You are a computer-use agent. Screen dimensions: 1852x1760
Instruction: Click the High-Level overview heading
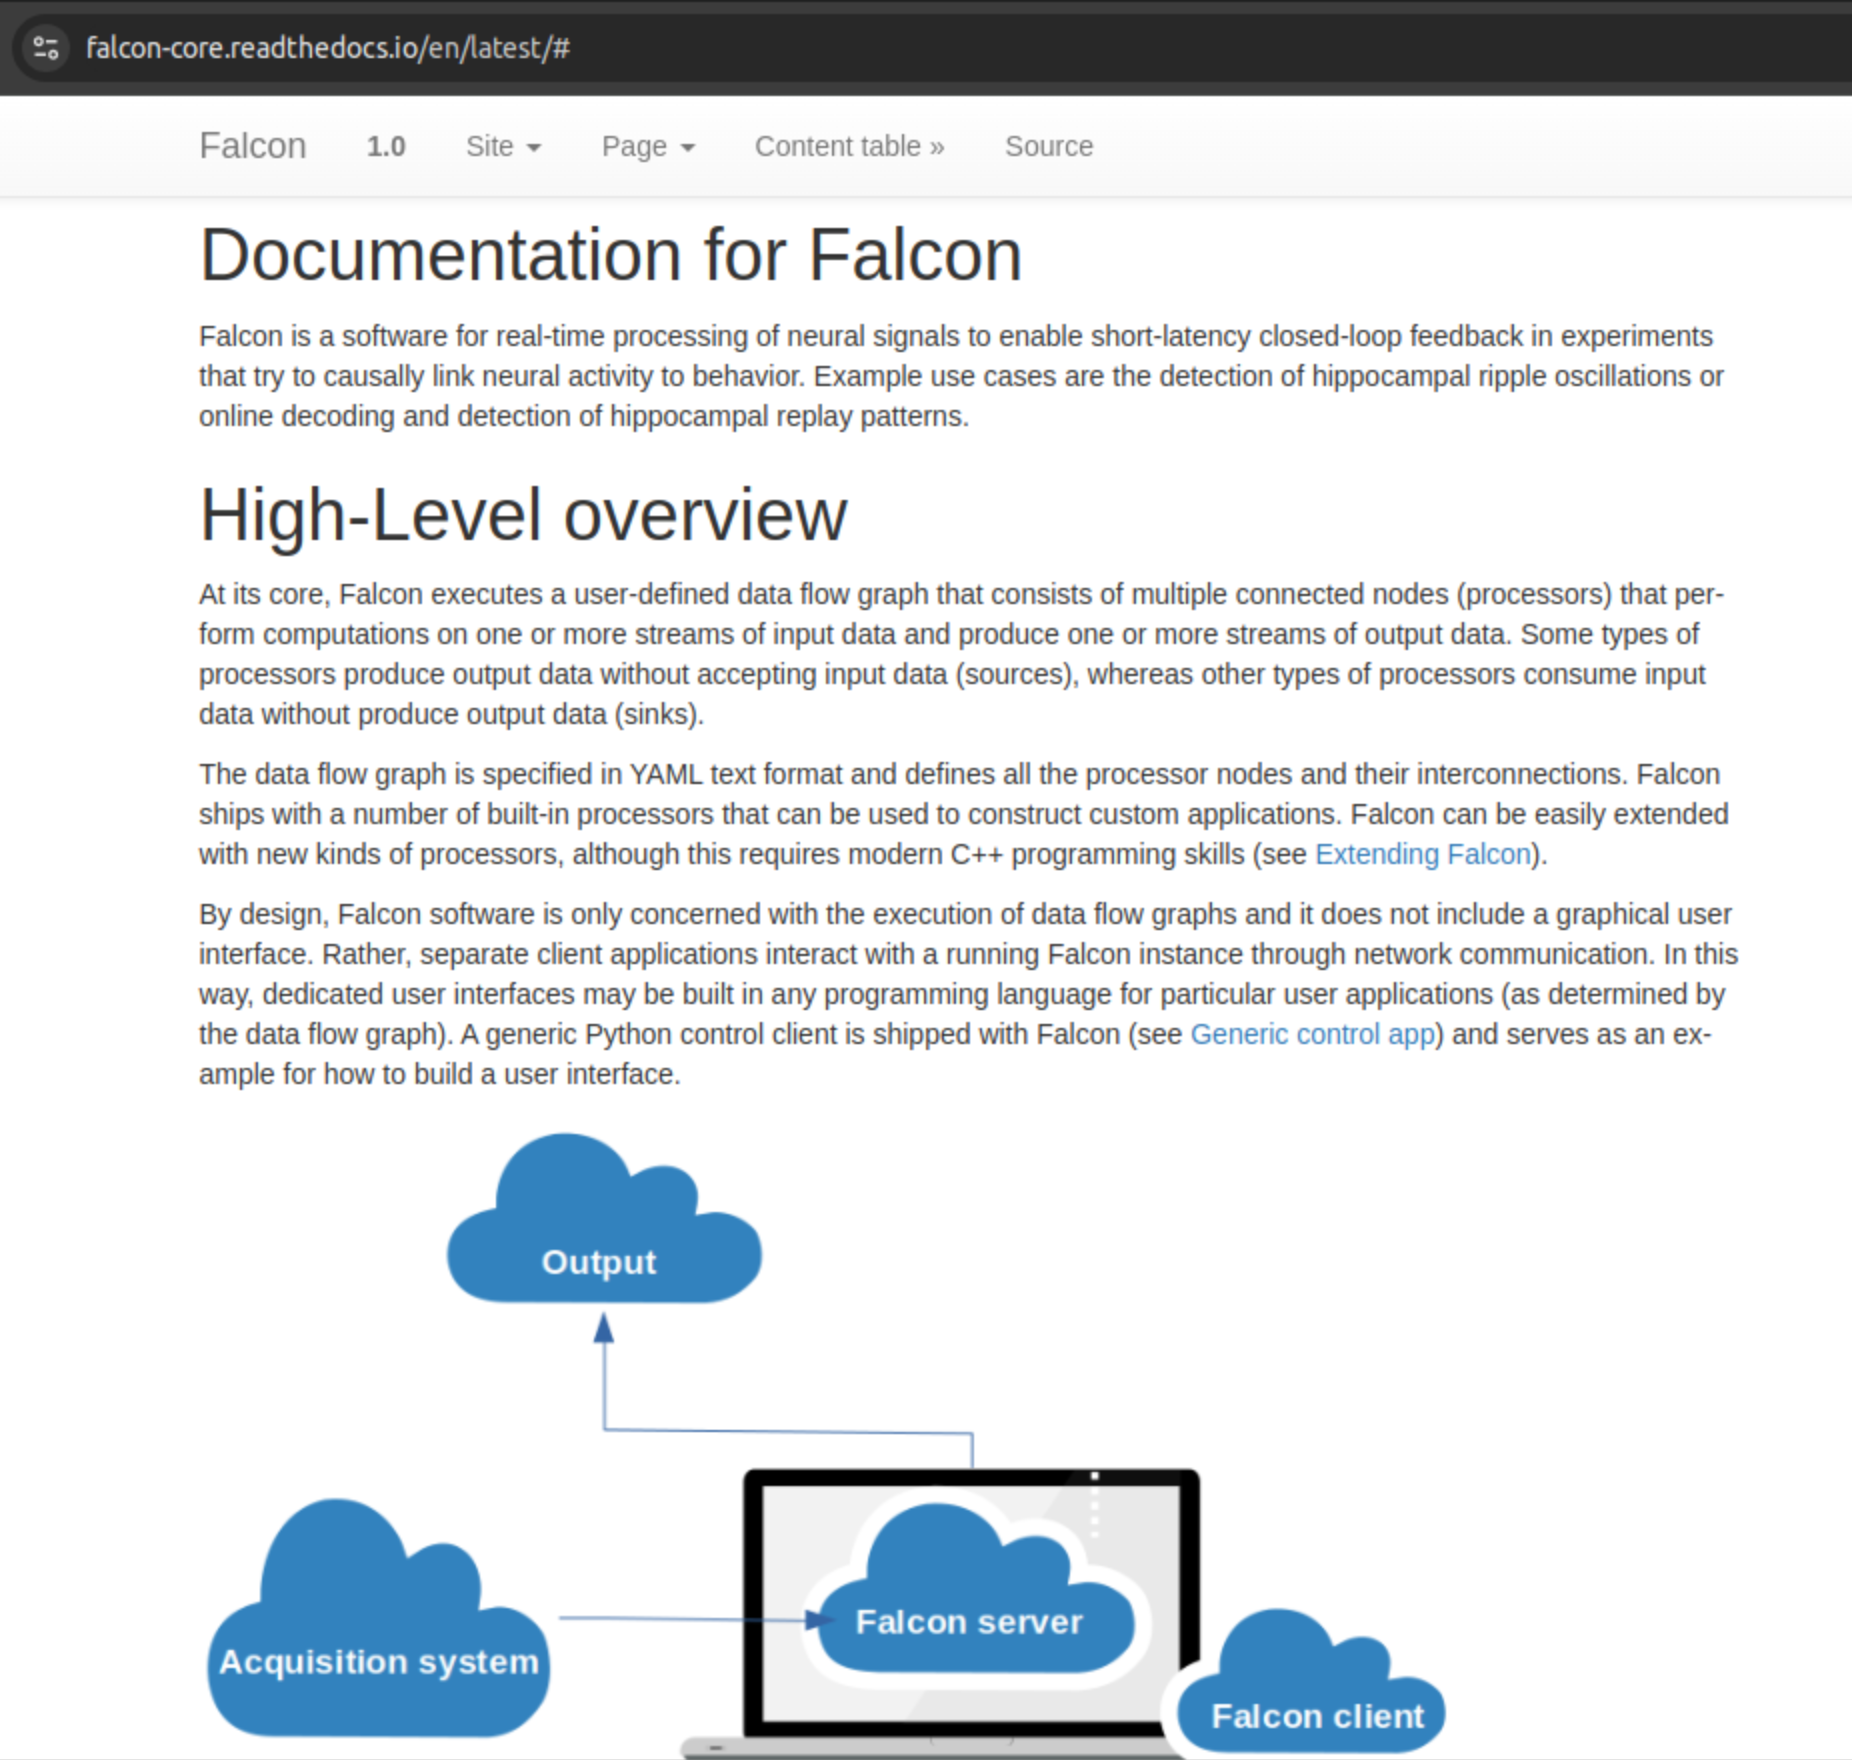(523, 515)
